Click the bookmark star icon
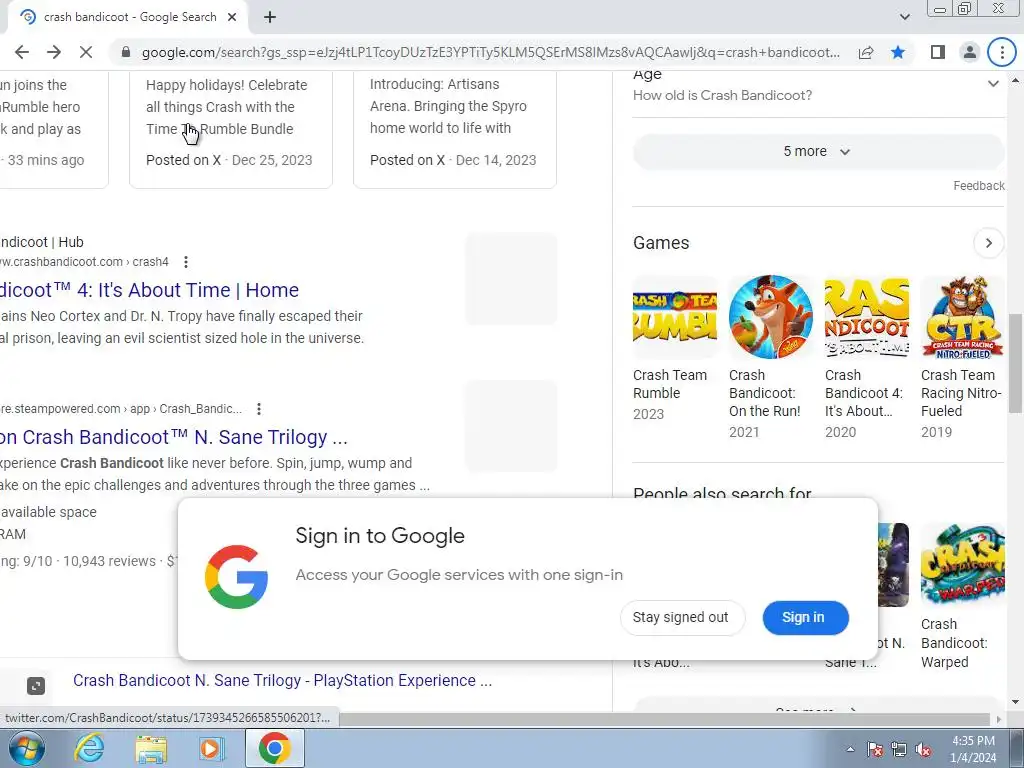This screenshot has height=768, width=1024. [x=898, y=52]
